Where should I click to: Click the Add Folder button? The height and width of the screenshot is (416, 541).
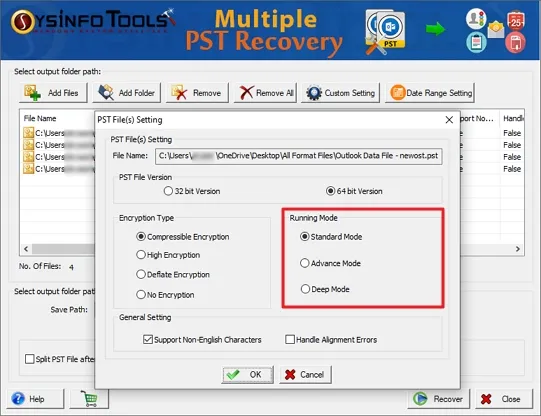click(127, 93)
